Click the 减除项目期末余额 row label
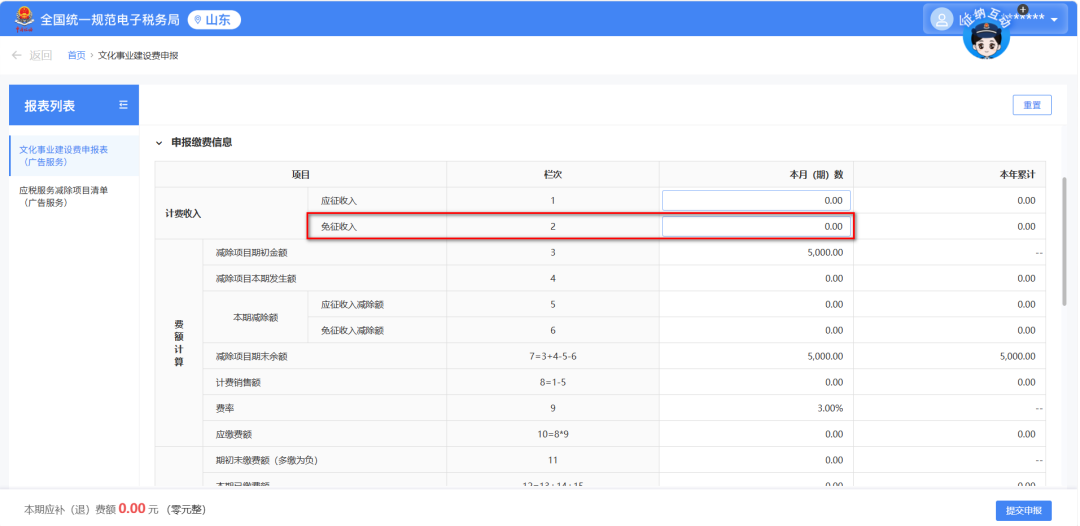This screenshot has width=1080, height=526. [251, 357]
